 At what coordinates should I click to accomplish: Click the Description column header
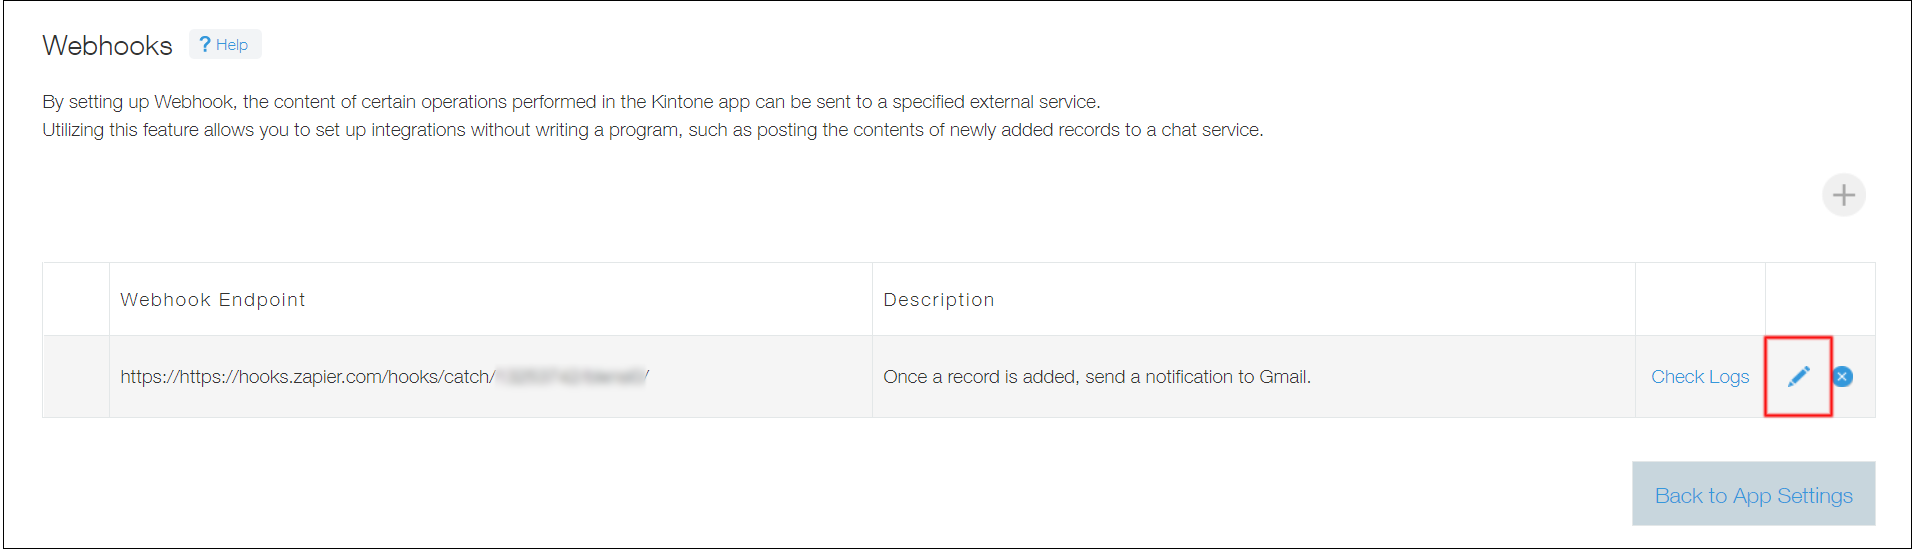coord(938,300)
